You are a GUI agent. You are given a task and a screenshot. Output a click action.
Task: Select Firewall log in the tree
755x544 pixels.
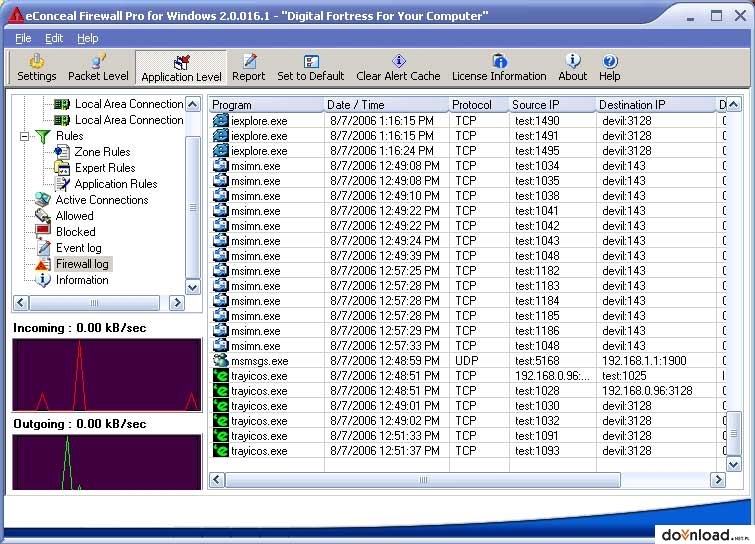click(82, 264)
